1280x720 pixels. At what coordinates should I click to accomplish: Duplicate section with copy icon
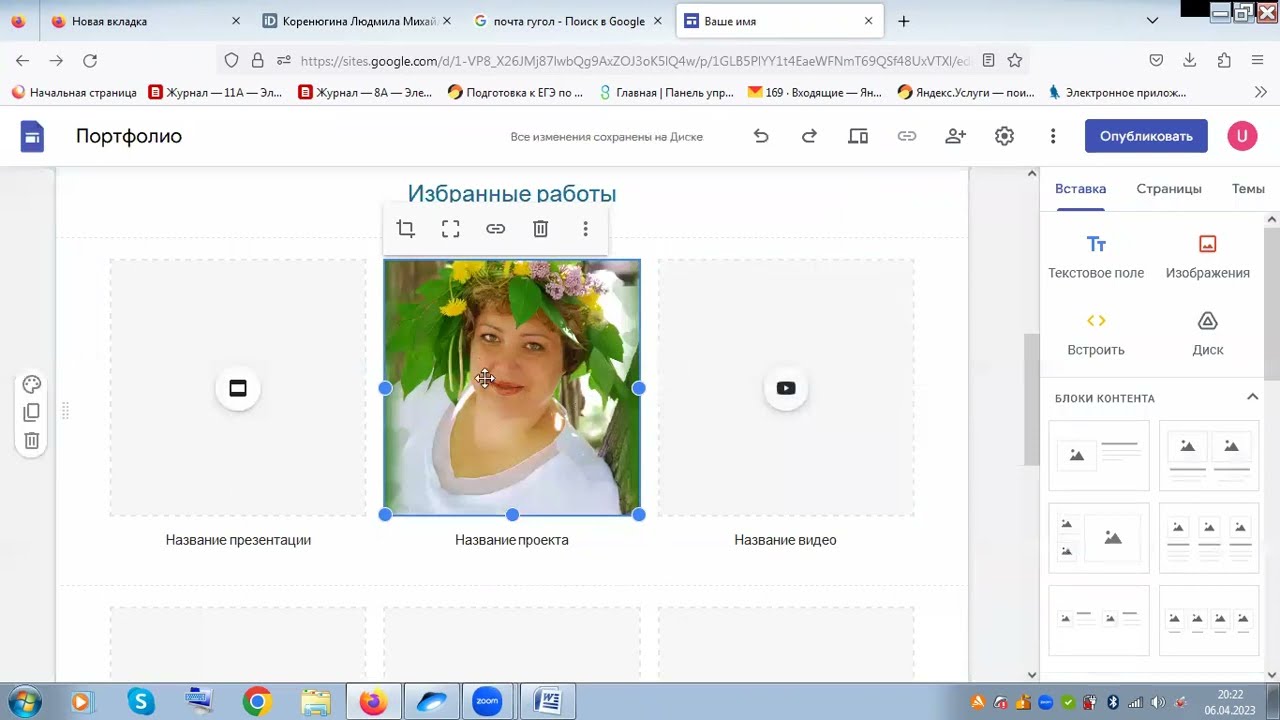pos(31,412)
